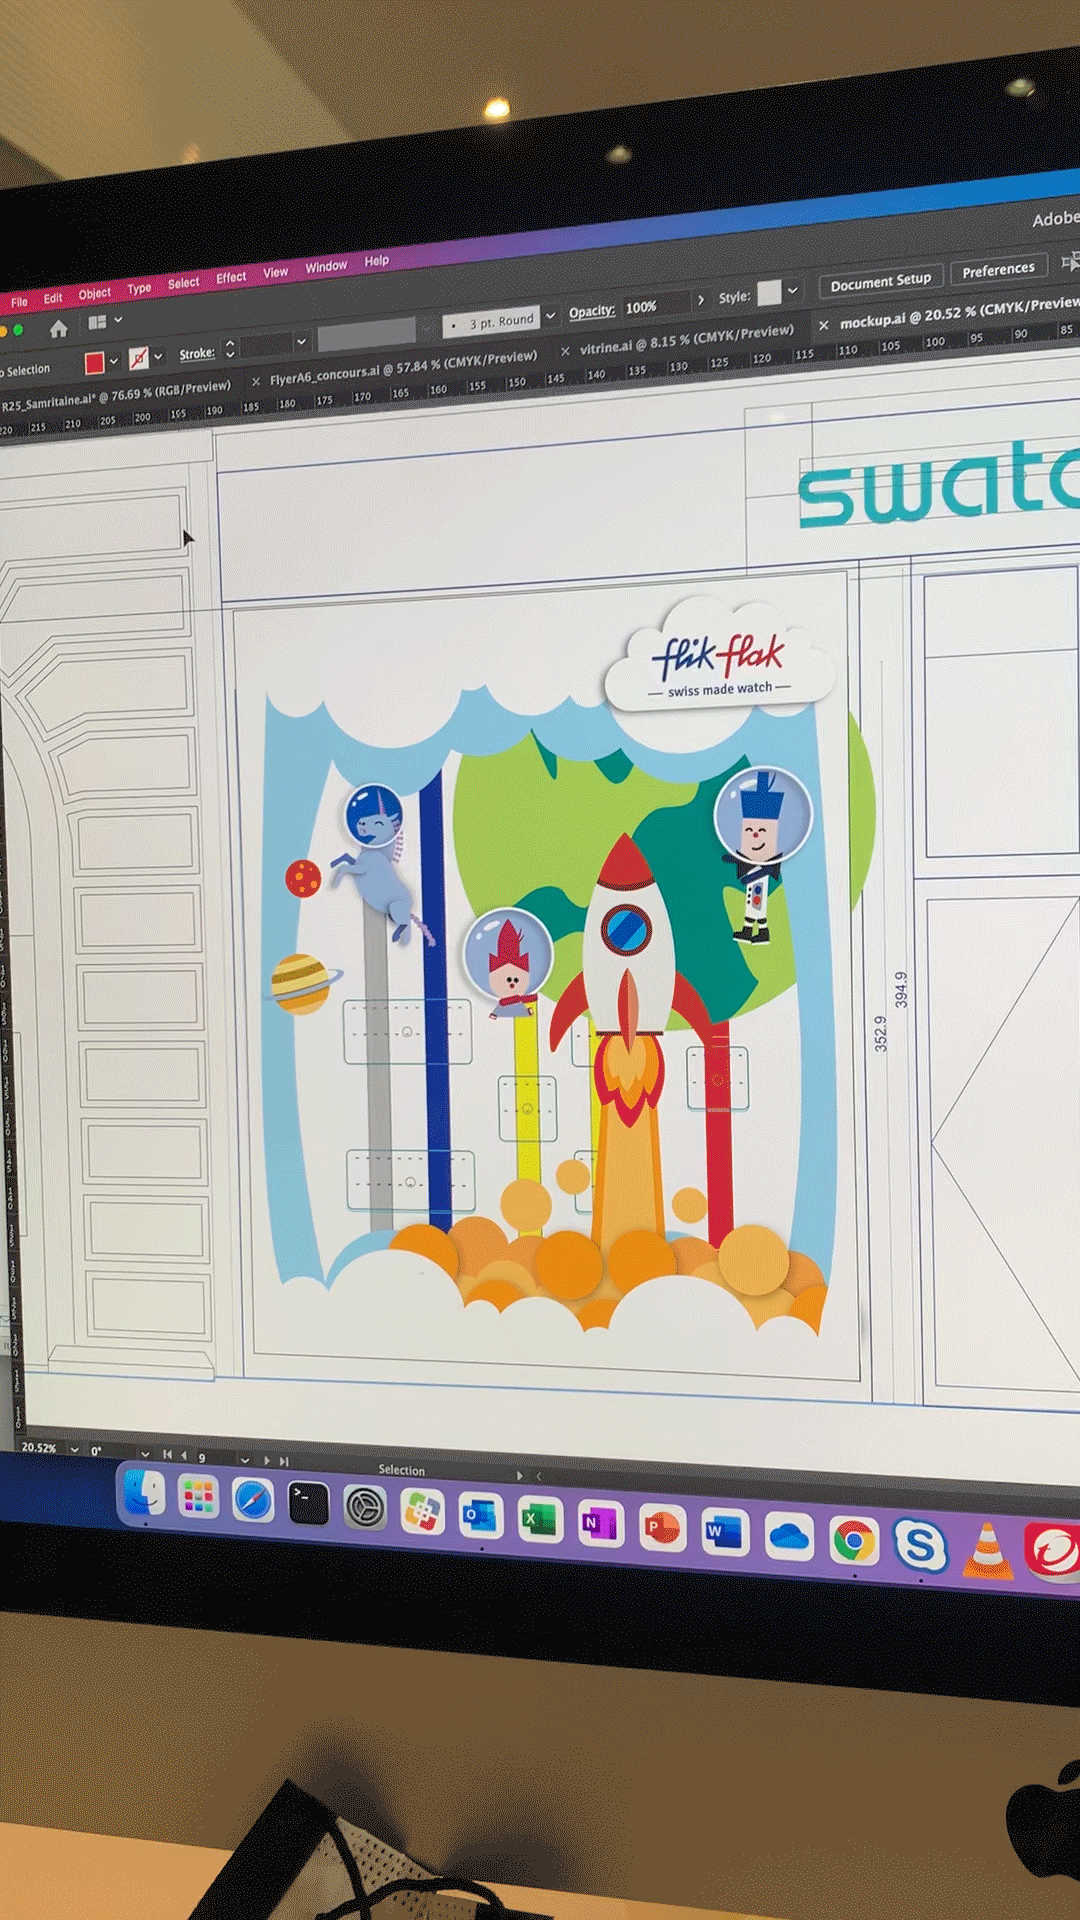Switch to FlyerA6_concours.ai tab
The height and width of the screenshot is (1920, 1080).
tap(403, 368)
